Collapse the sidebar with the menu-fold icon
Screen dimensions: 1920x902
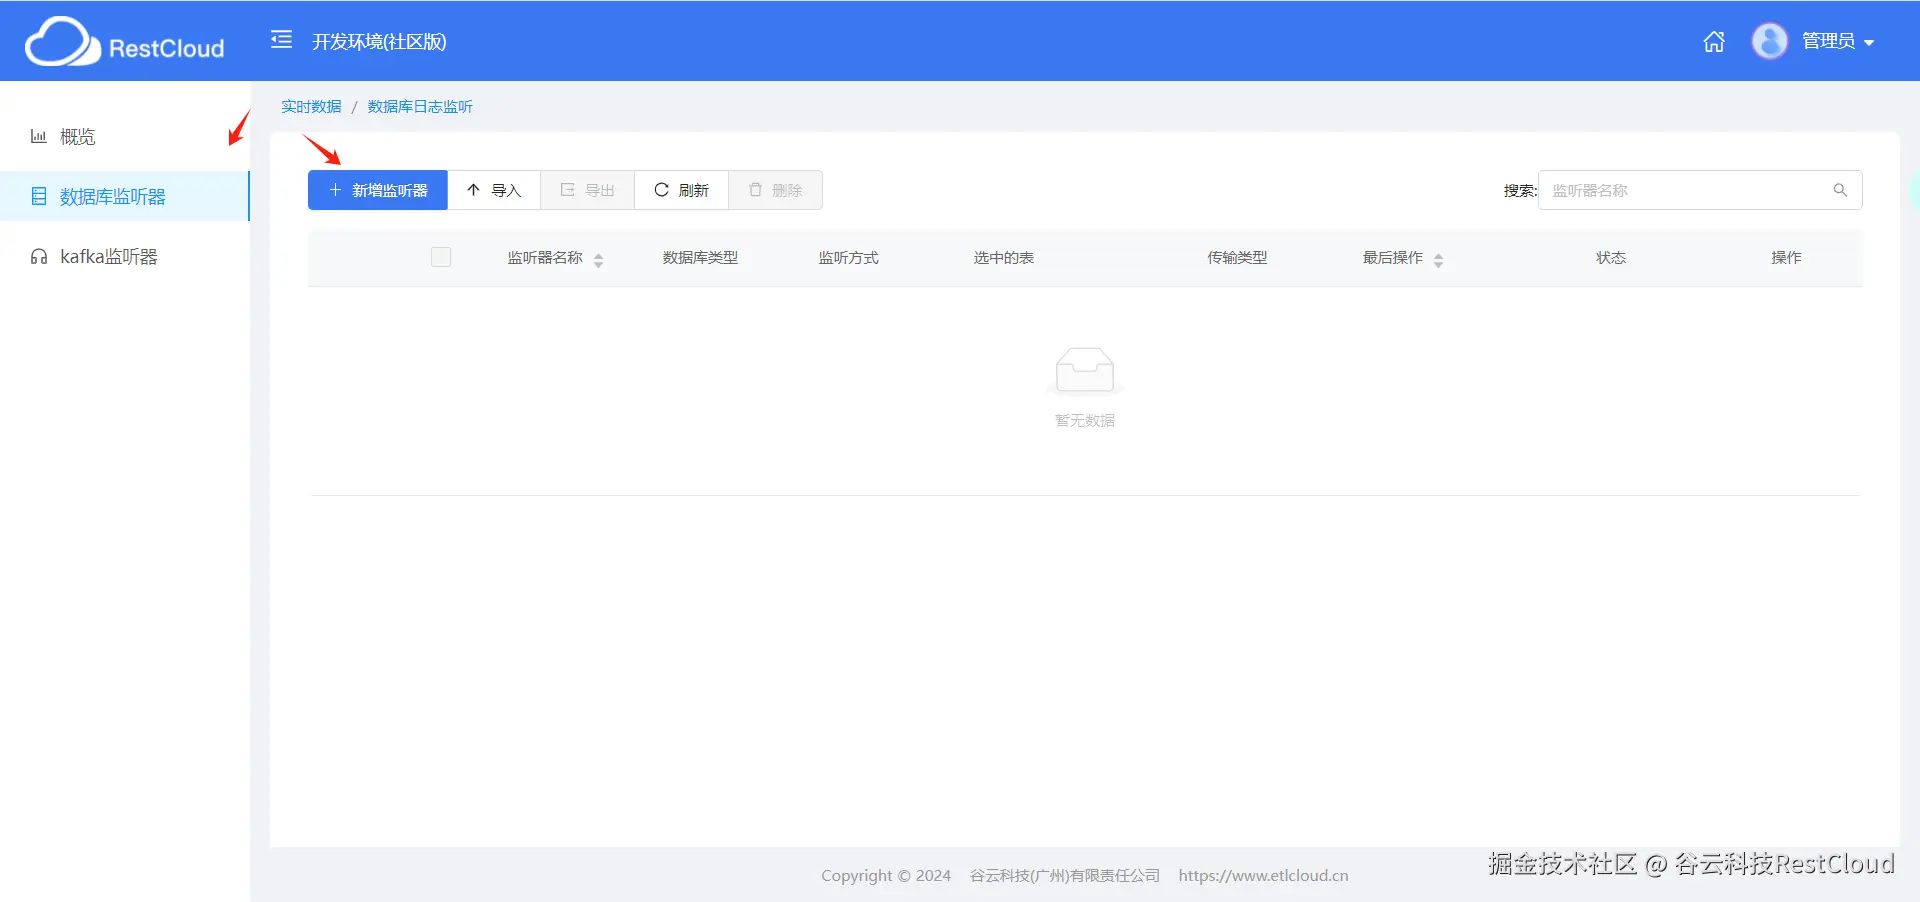coord(282,40)
